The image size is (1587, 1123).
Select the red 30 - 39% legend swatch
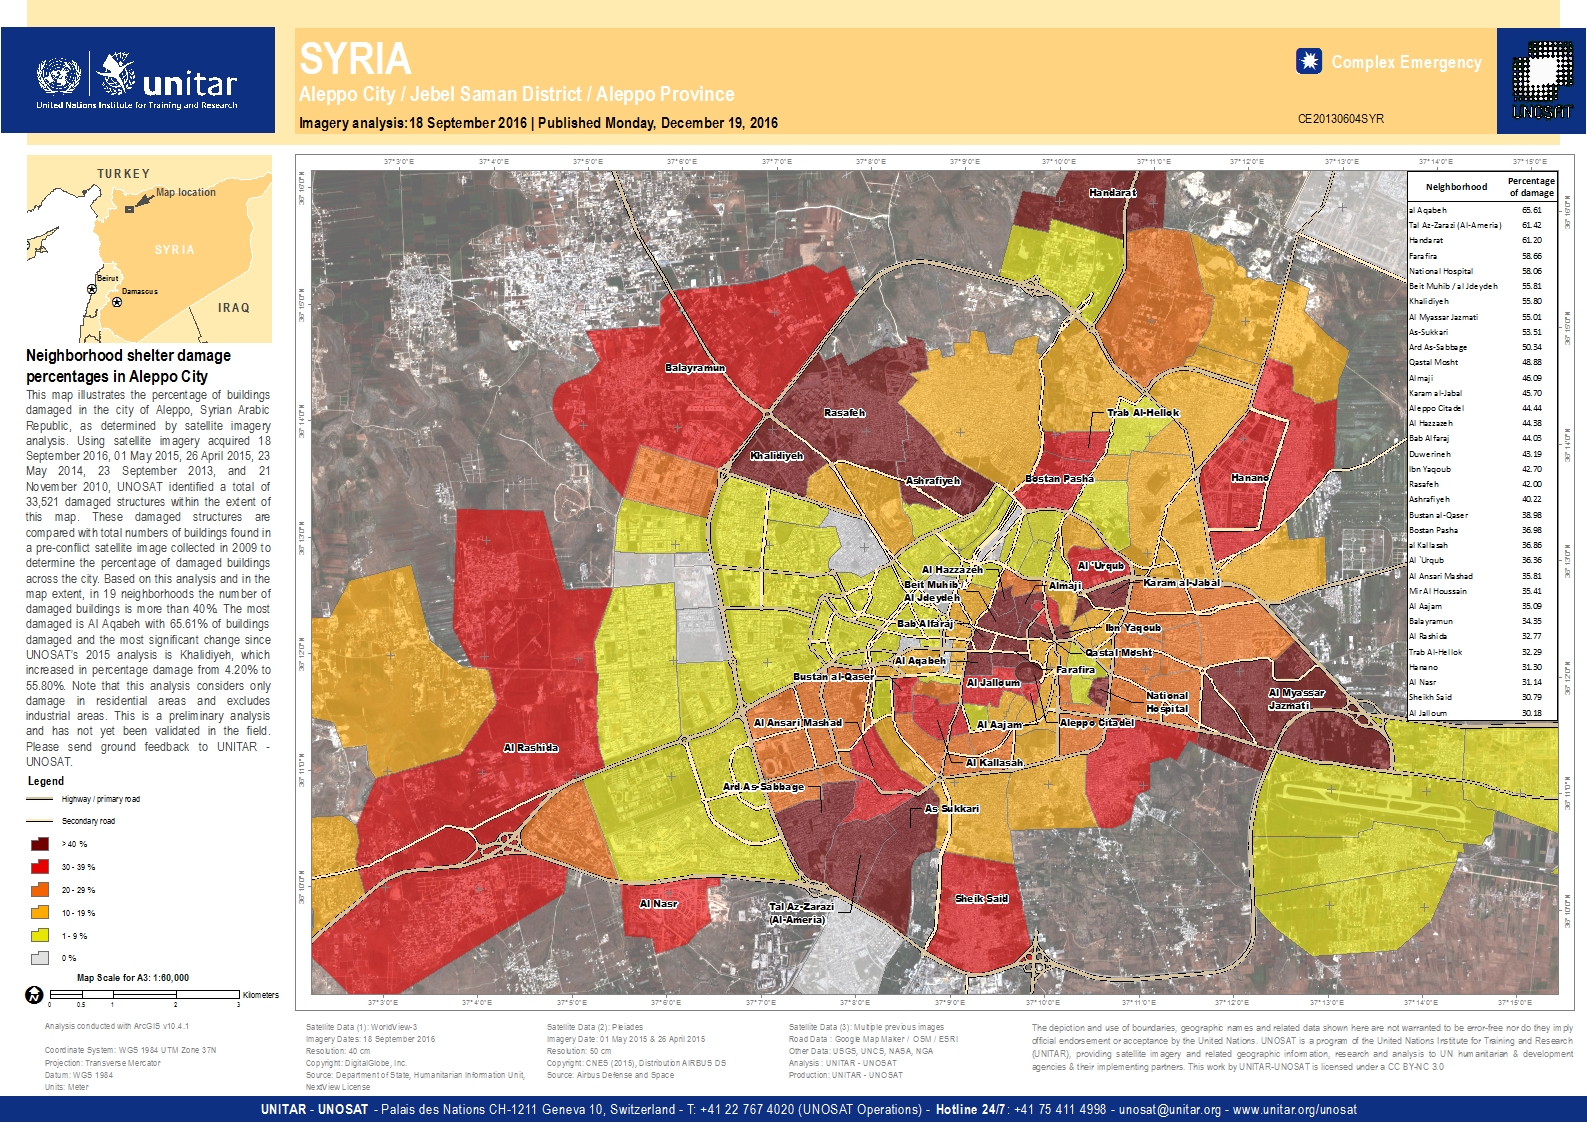pyautogui.click(x=40, y=867)
